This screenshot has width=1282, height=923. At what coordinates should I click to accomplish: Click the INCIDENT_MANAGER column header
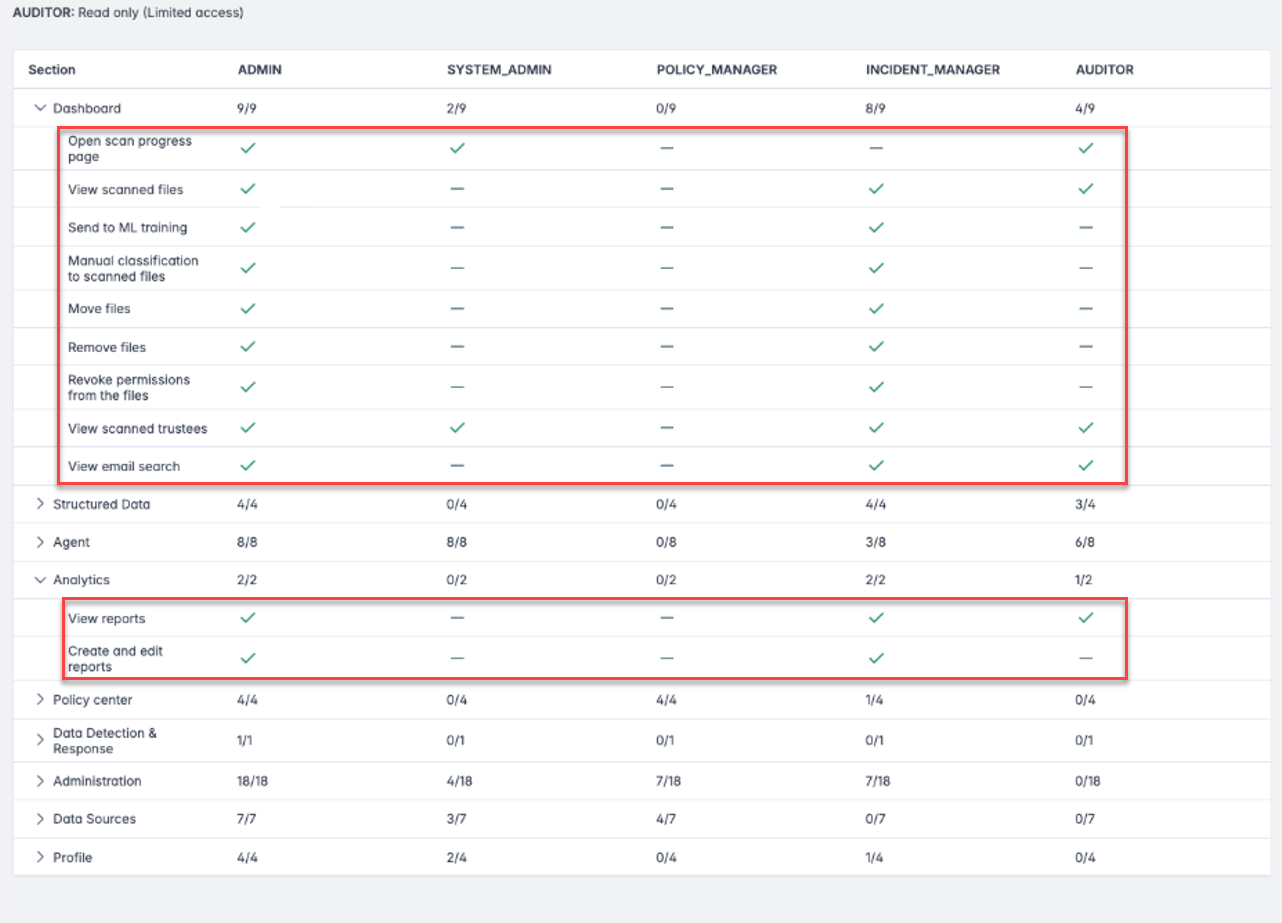coord(932,70)
